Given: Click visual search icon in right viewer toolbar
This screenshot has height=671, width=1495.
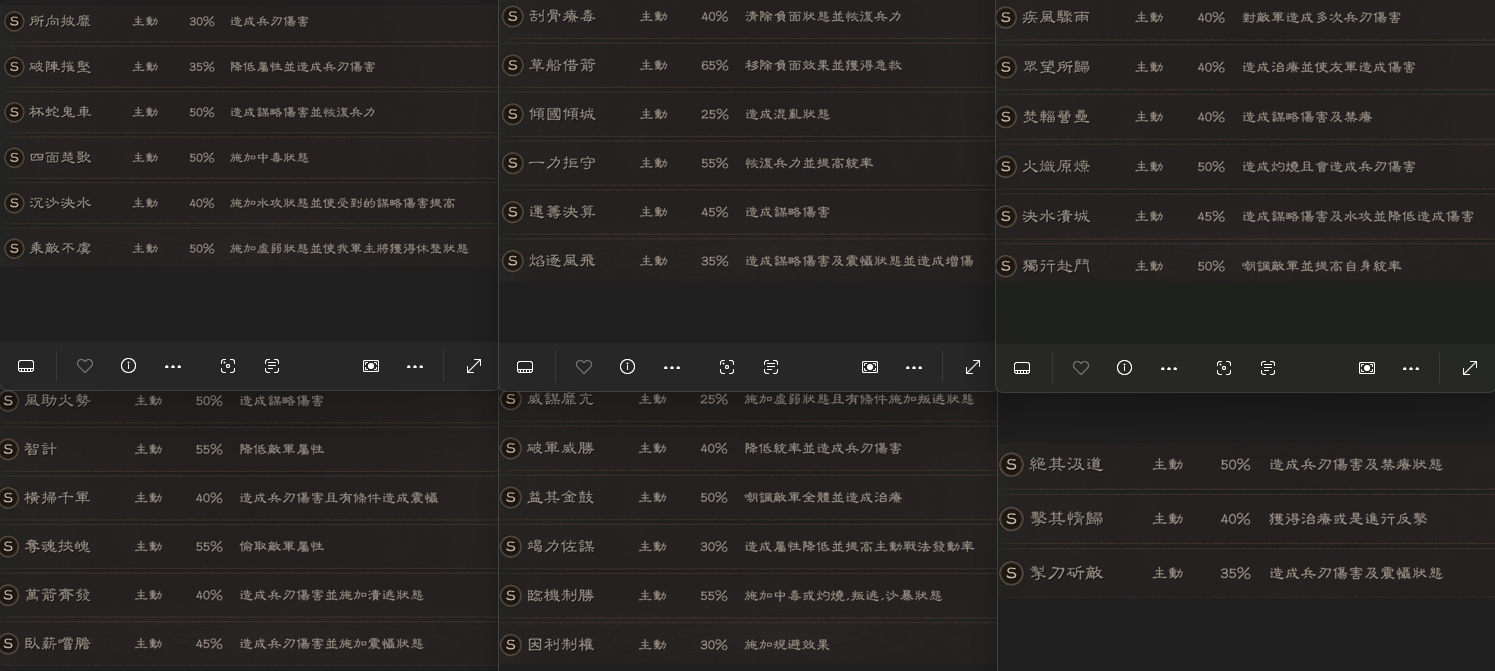Looking at the screenshot, I should [x=1224, y=368].
